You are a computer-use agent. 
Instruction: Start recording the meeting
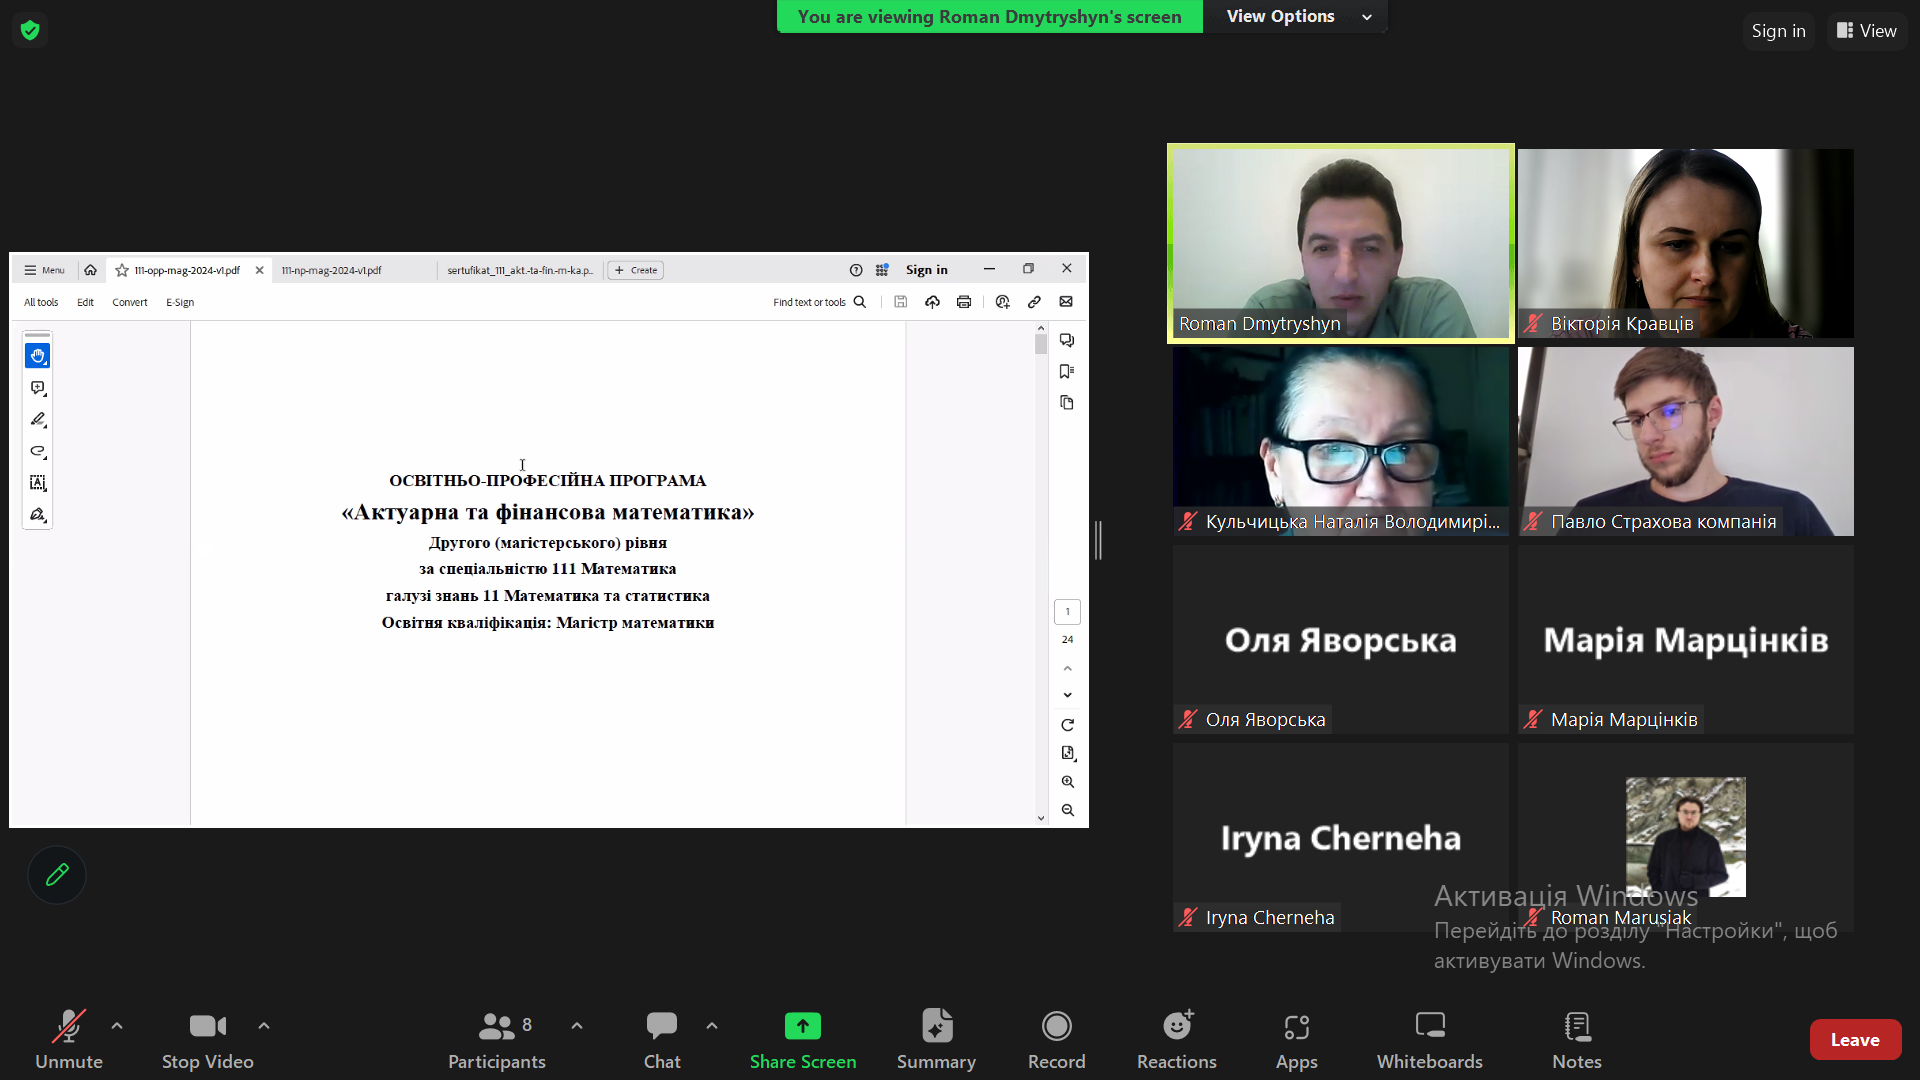coord(1056,1039)
